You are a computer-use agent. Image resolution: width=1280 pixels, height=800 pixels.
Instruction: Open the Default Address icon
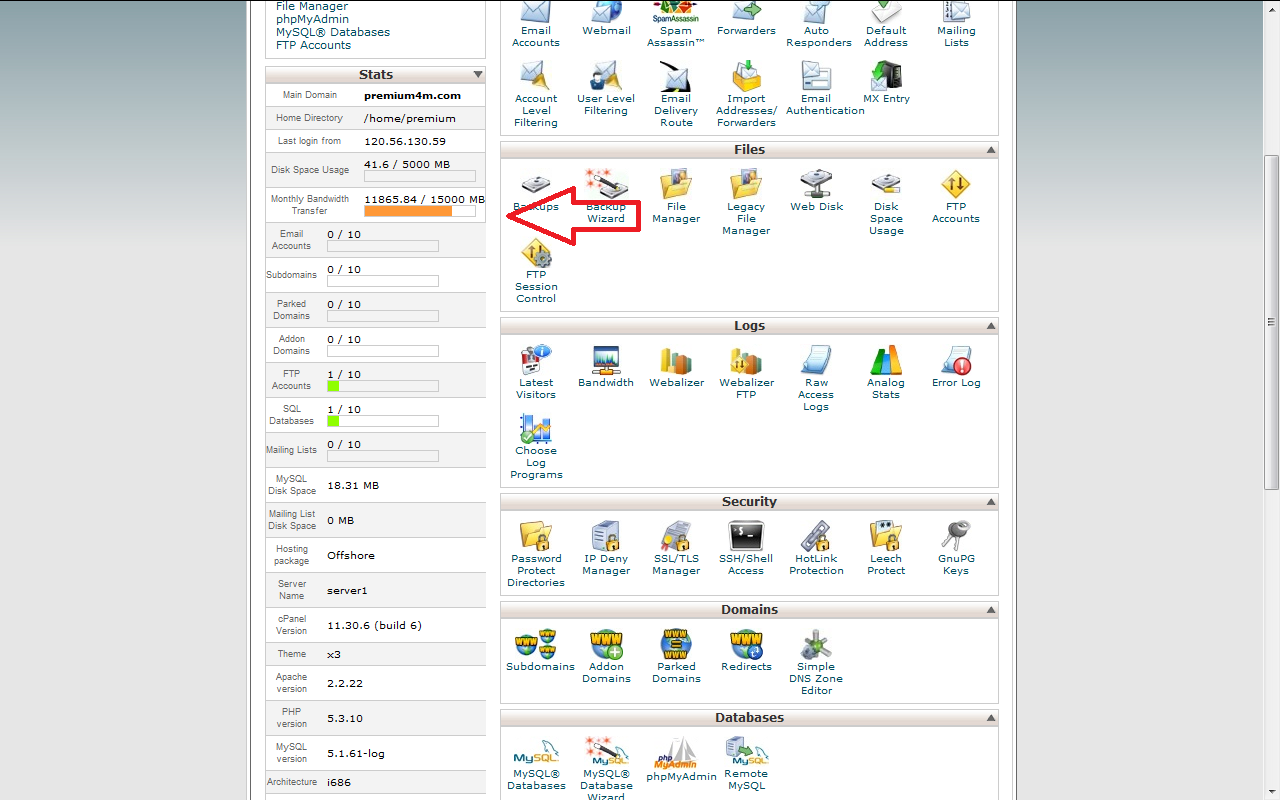pos(886,12)
